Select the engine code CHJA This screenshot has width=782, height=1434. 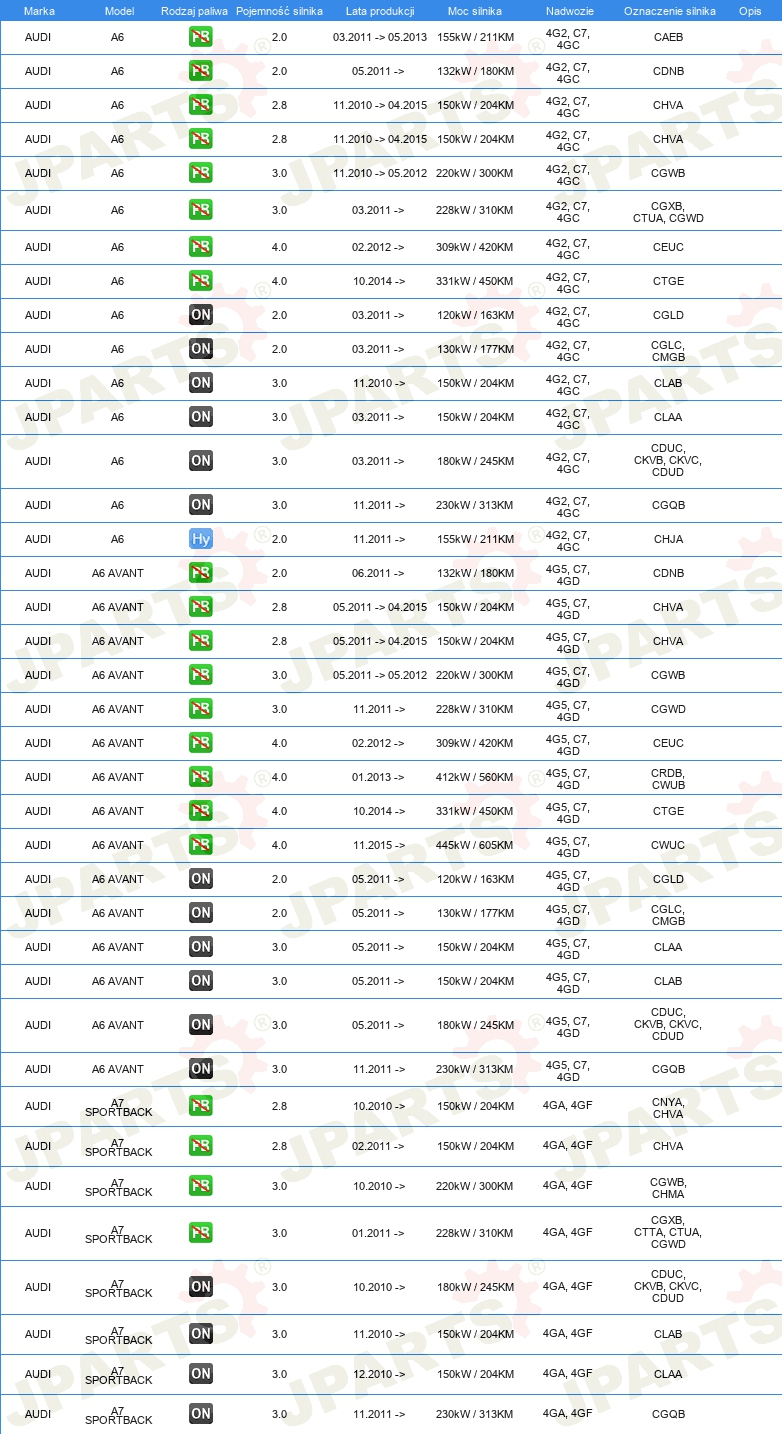[668, 539]
